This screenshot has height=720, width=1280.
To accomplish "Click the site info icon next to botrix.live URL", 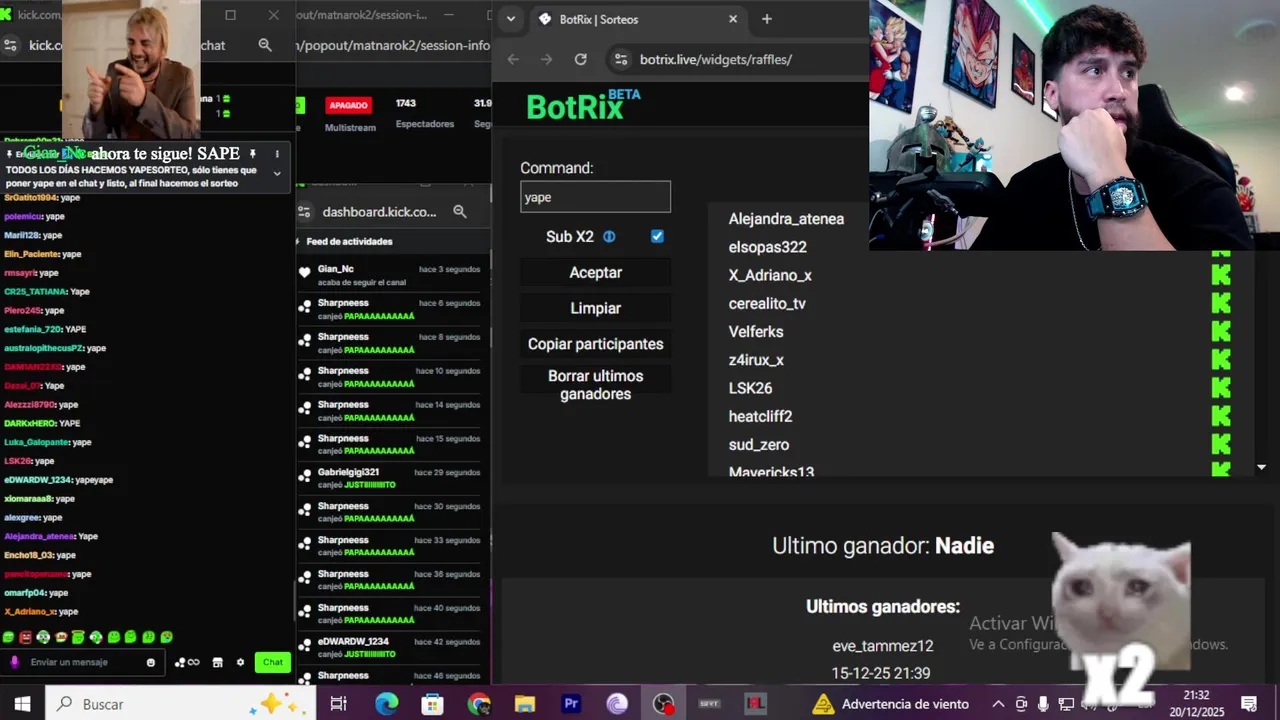I will point(620,59).
